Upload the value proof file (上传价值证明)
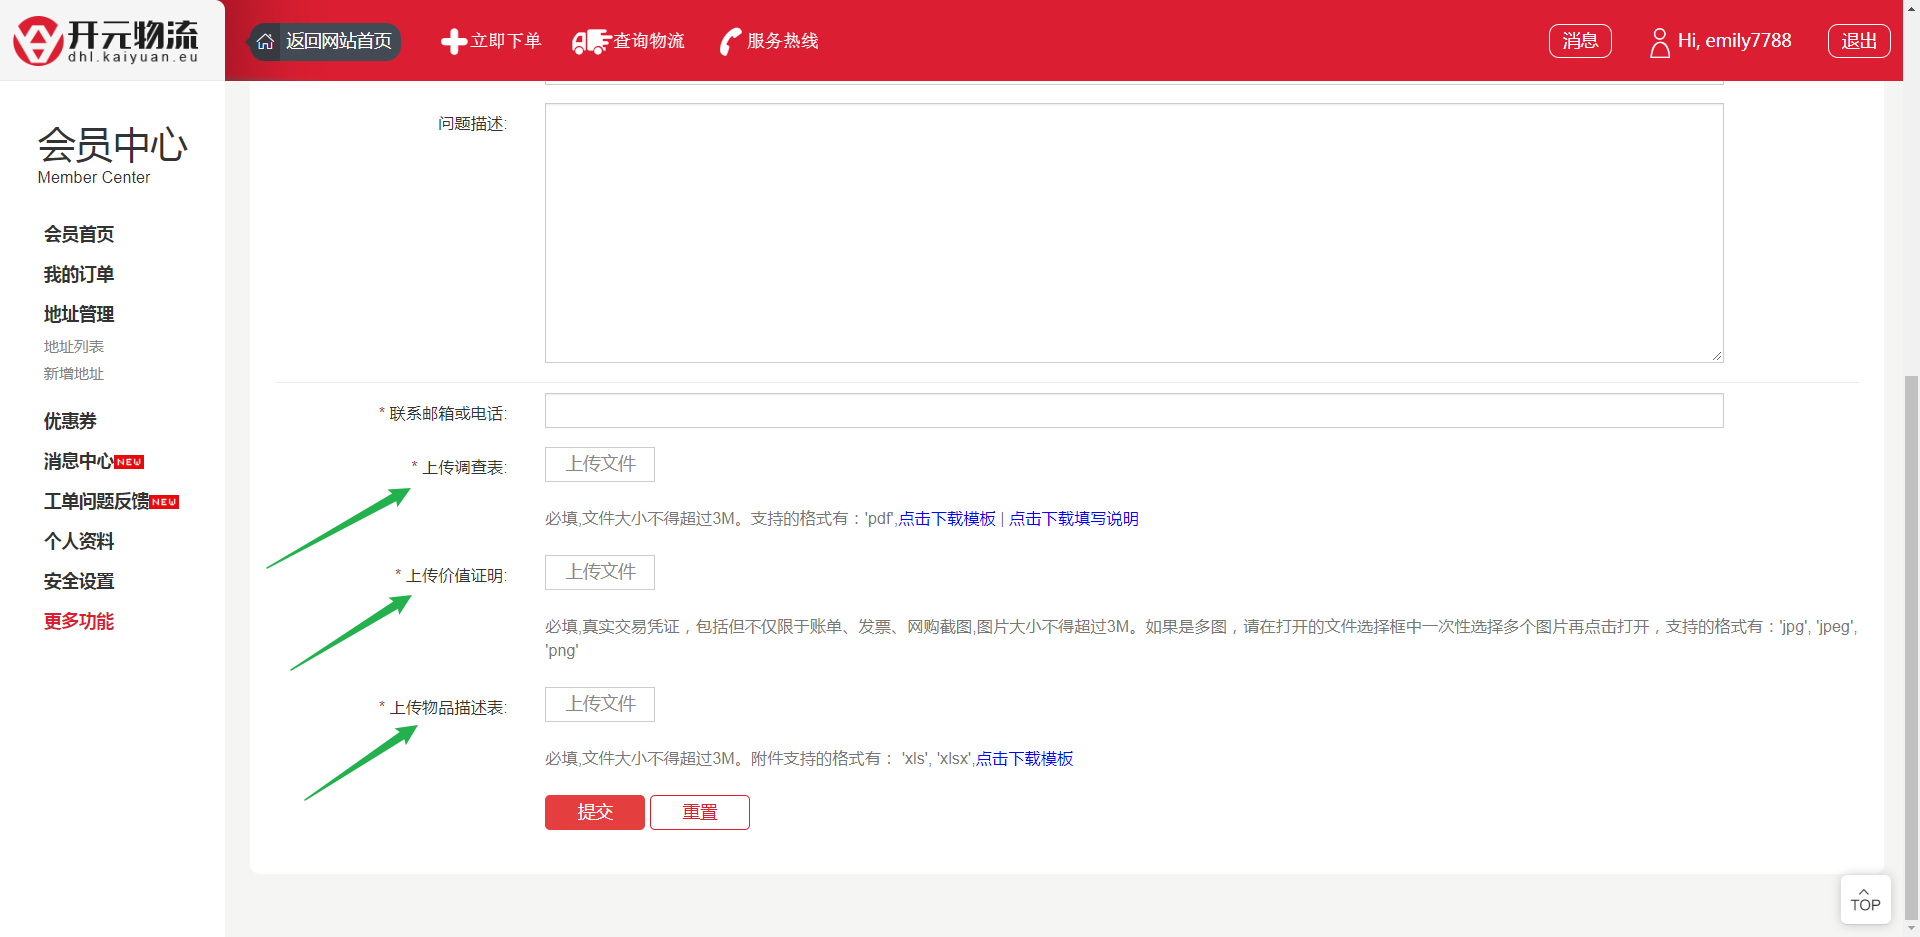Screen dimensions: 1920x937 click(x=600, y=572)
